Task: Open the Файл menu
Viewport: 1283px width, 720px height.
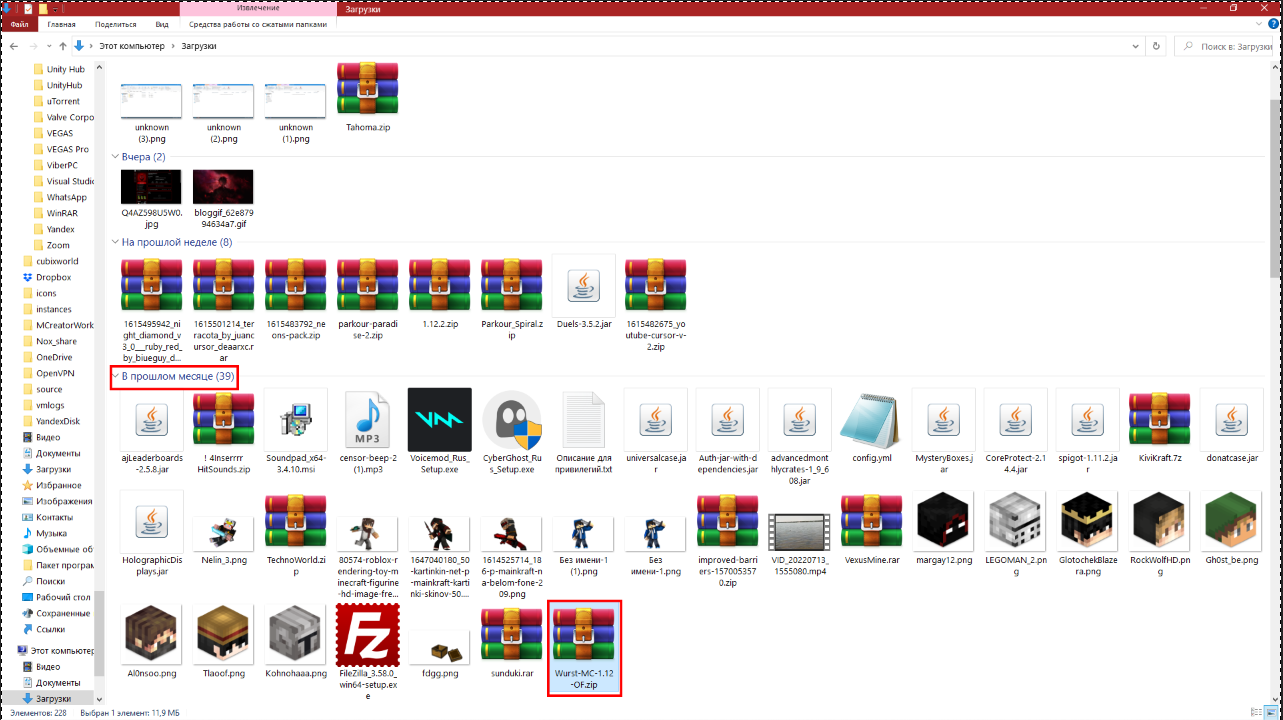Action: pos(19,24)
